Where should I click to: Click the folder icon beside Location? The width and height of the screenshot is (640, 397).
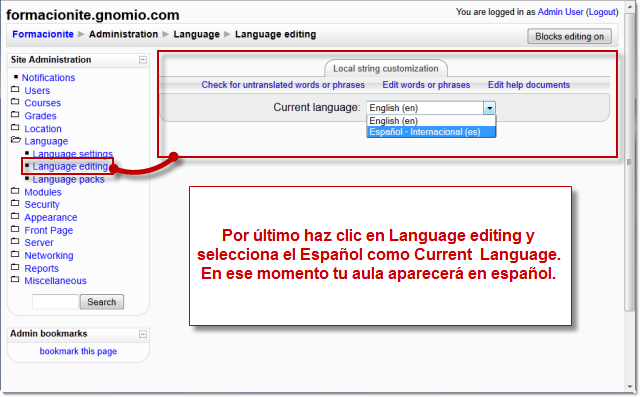pos(15,128)
